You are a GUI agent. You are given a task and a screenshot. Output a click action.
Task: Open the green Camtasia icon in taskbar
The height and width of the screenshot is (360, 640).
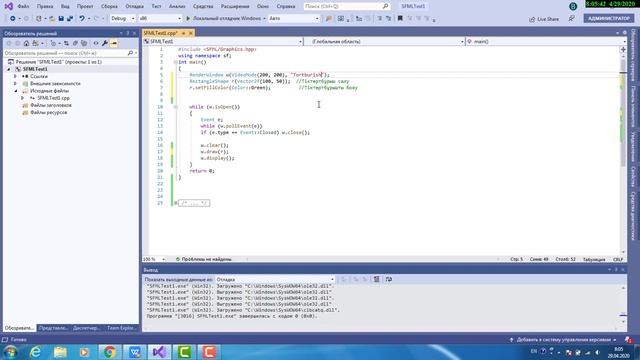tap(184, 352)
